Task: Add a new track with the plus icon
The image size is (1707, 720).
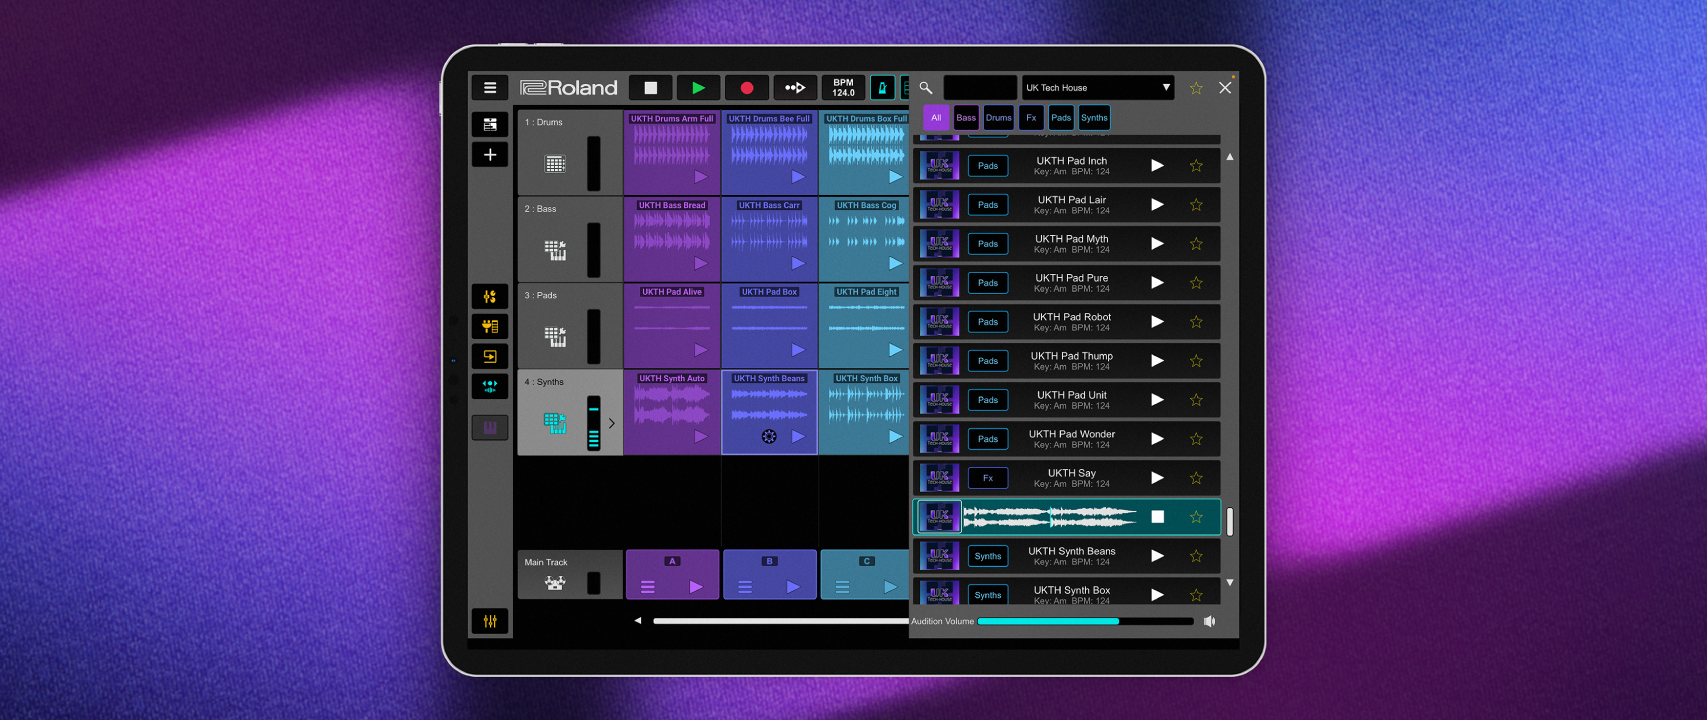Action: pyautogui.click(x=490, y=155)
